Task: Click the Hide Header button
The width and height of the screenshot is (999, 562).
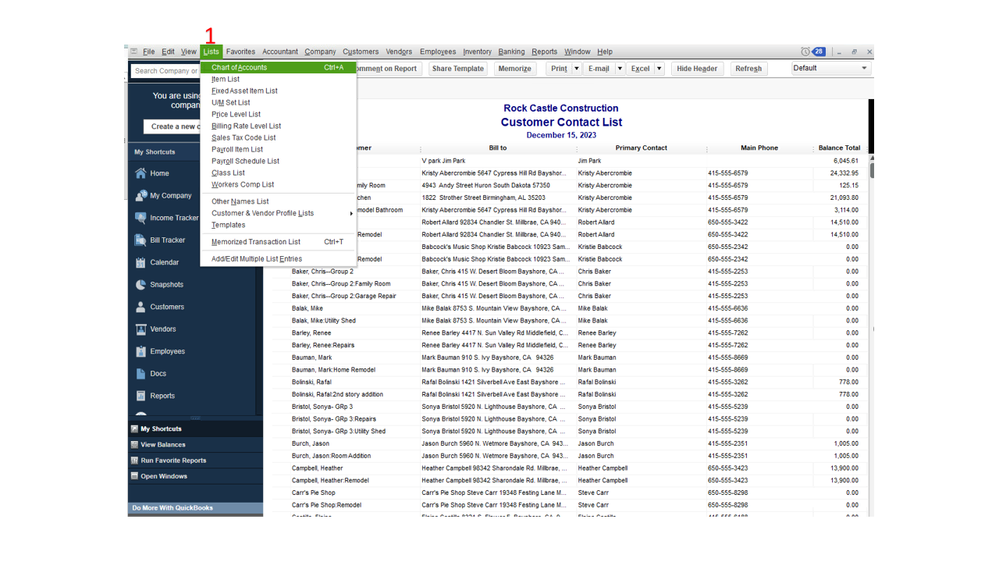Action: click(x=696, y=69)
